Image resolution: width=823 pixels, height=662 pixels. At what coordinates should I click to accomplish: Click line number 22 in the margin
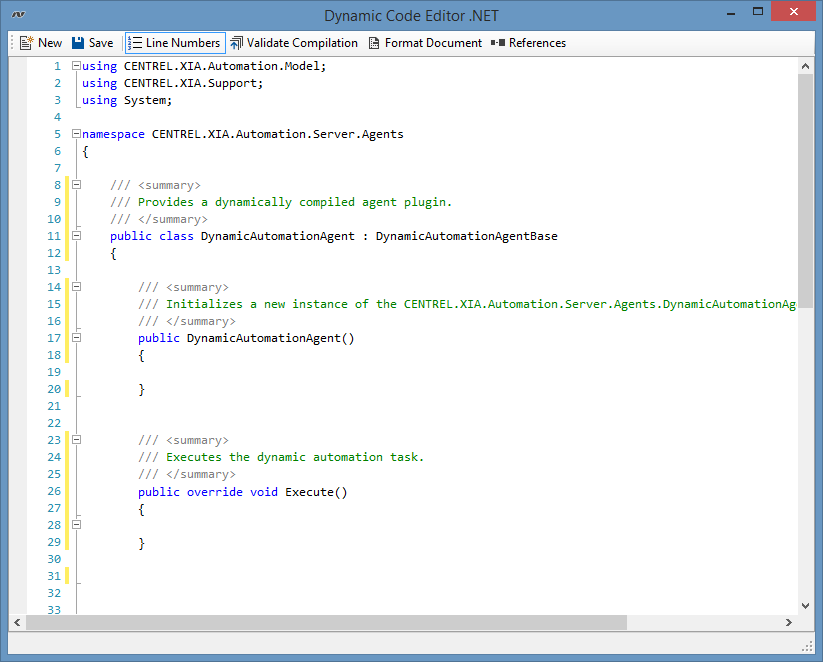click(54, 423)
